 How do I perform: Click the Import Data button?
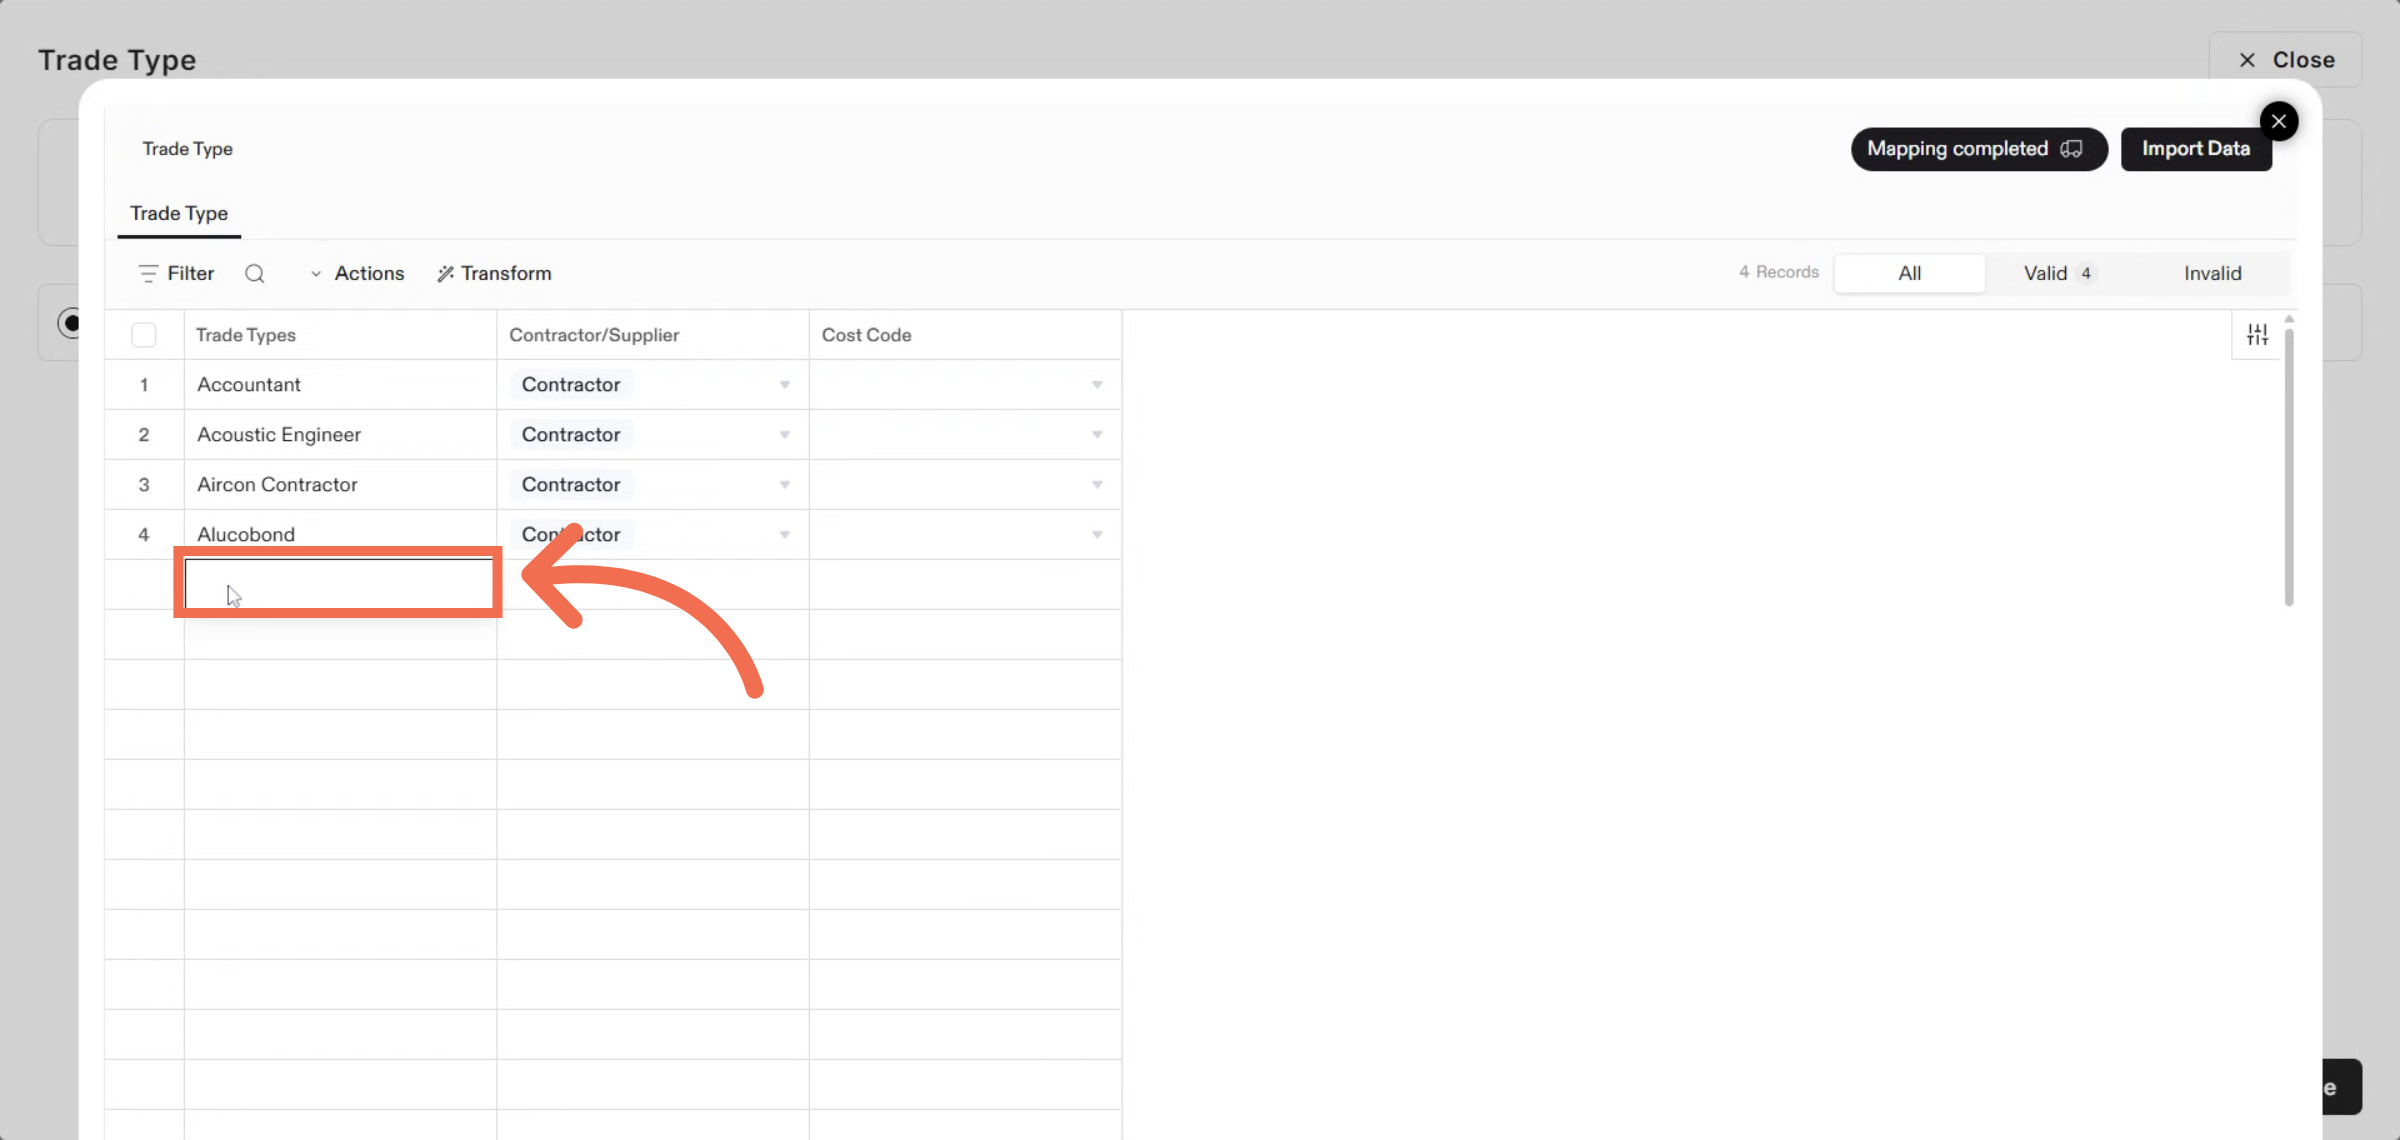[2195, 149]
